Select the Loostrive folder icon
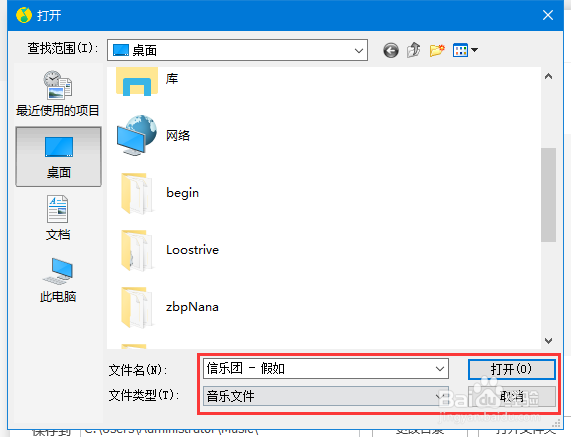The height and width of the screenshot is (437, 571). click(x=137, y=250)
